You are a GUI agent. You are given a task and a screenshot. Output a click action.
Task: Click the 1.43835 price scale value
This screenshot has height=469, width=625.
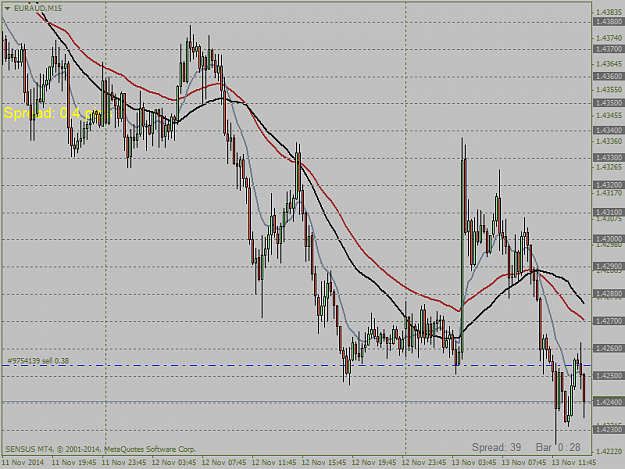coord(609,12)
